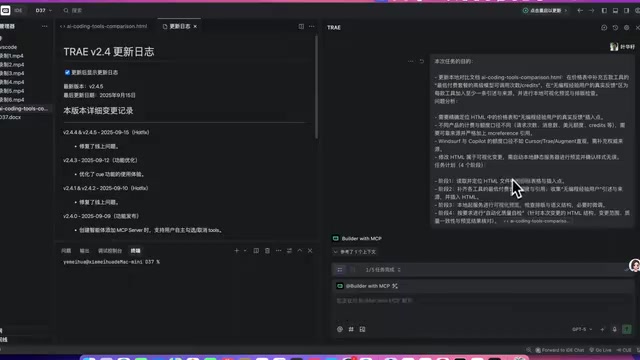The height and width of the screenshot is (360, 640).
Task: Toggle the right sidebar layout icon
Action: click(x=626, y=10)
